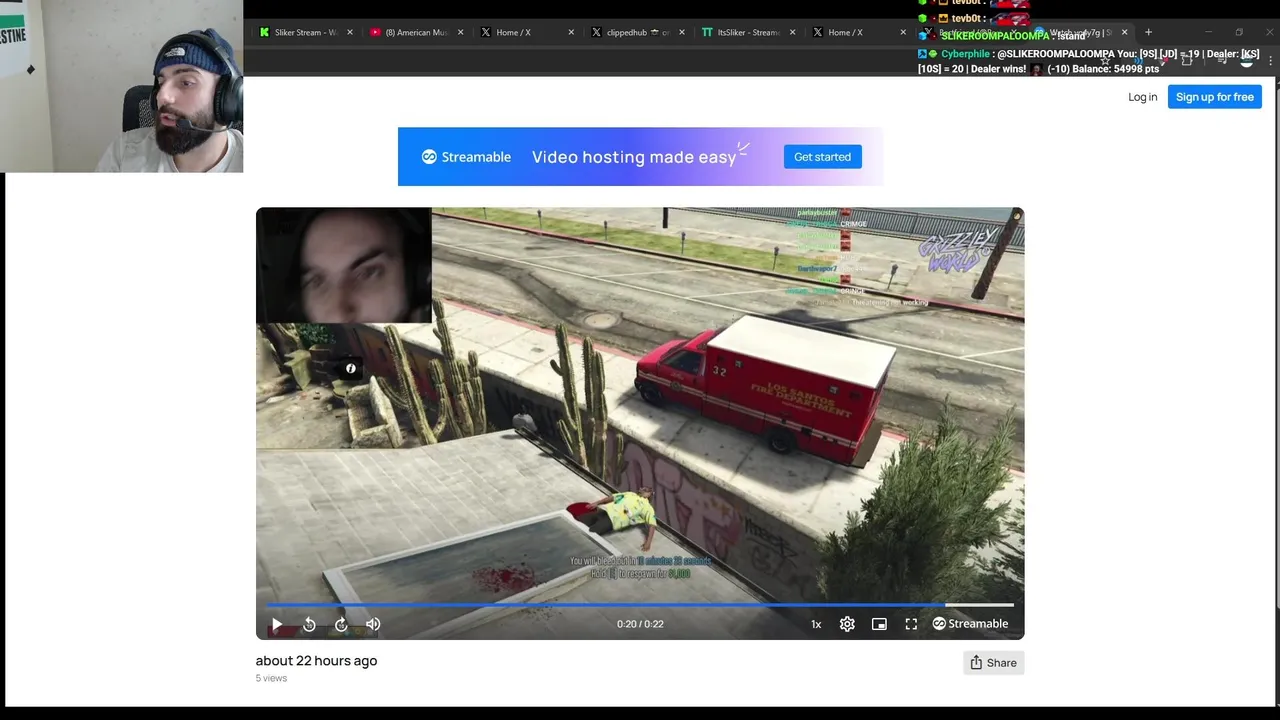Open a new browser tab
The height and width of the screenshot is (720, 1280).
pos(1148,32)
